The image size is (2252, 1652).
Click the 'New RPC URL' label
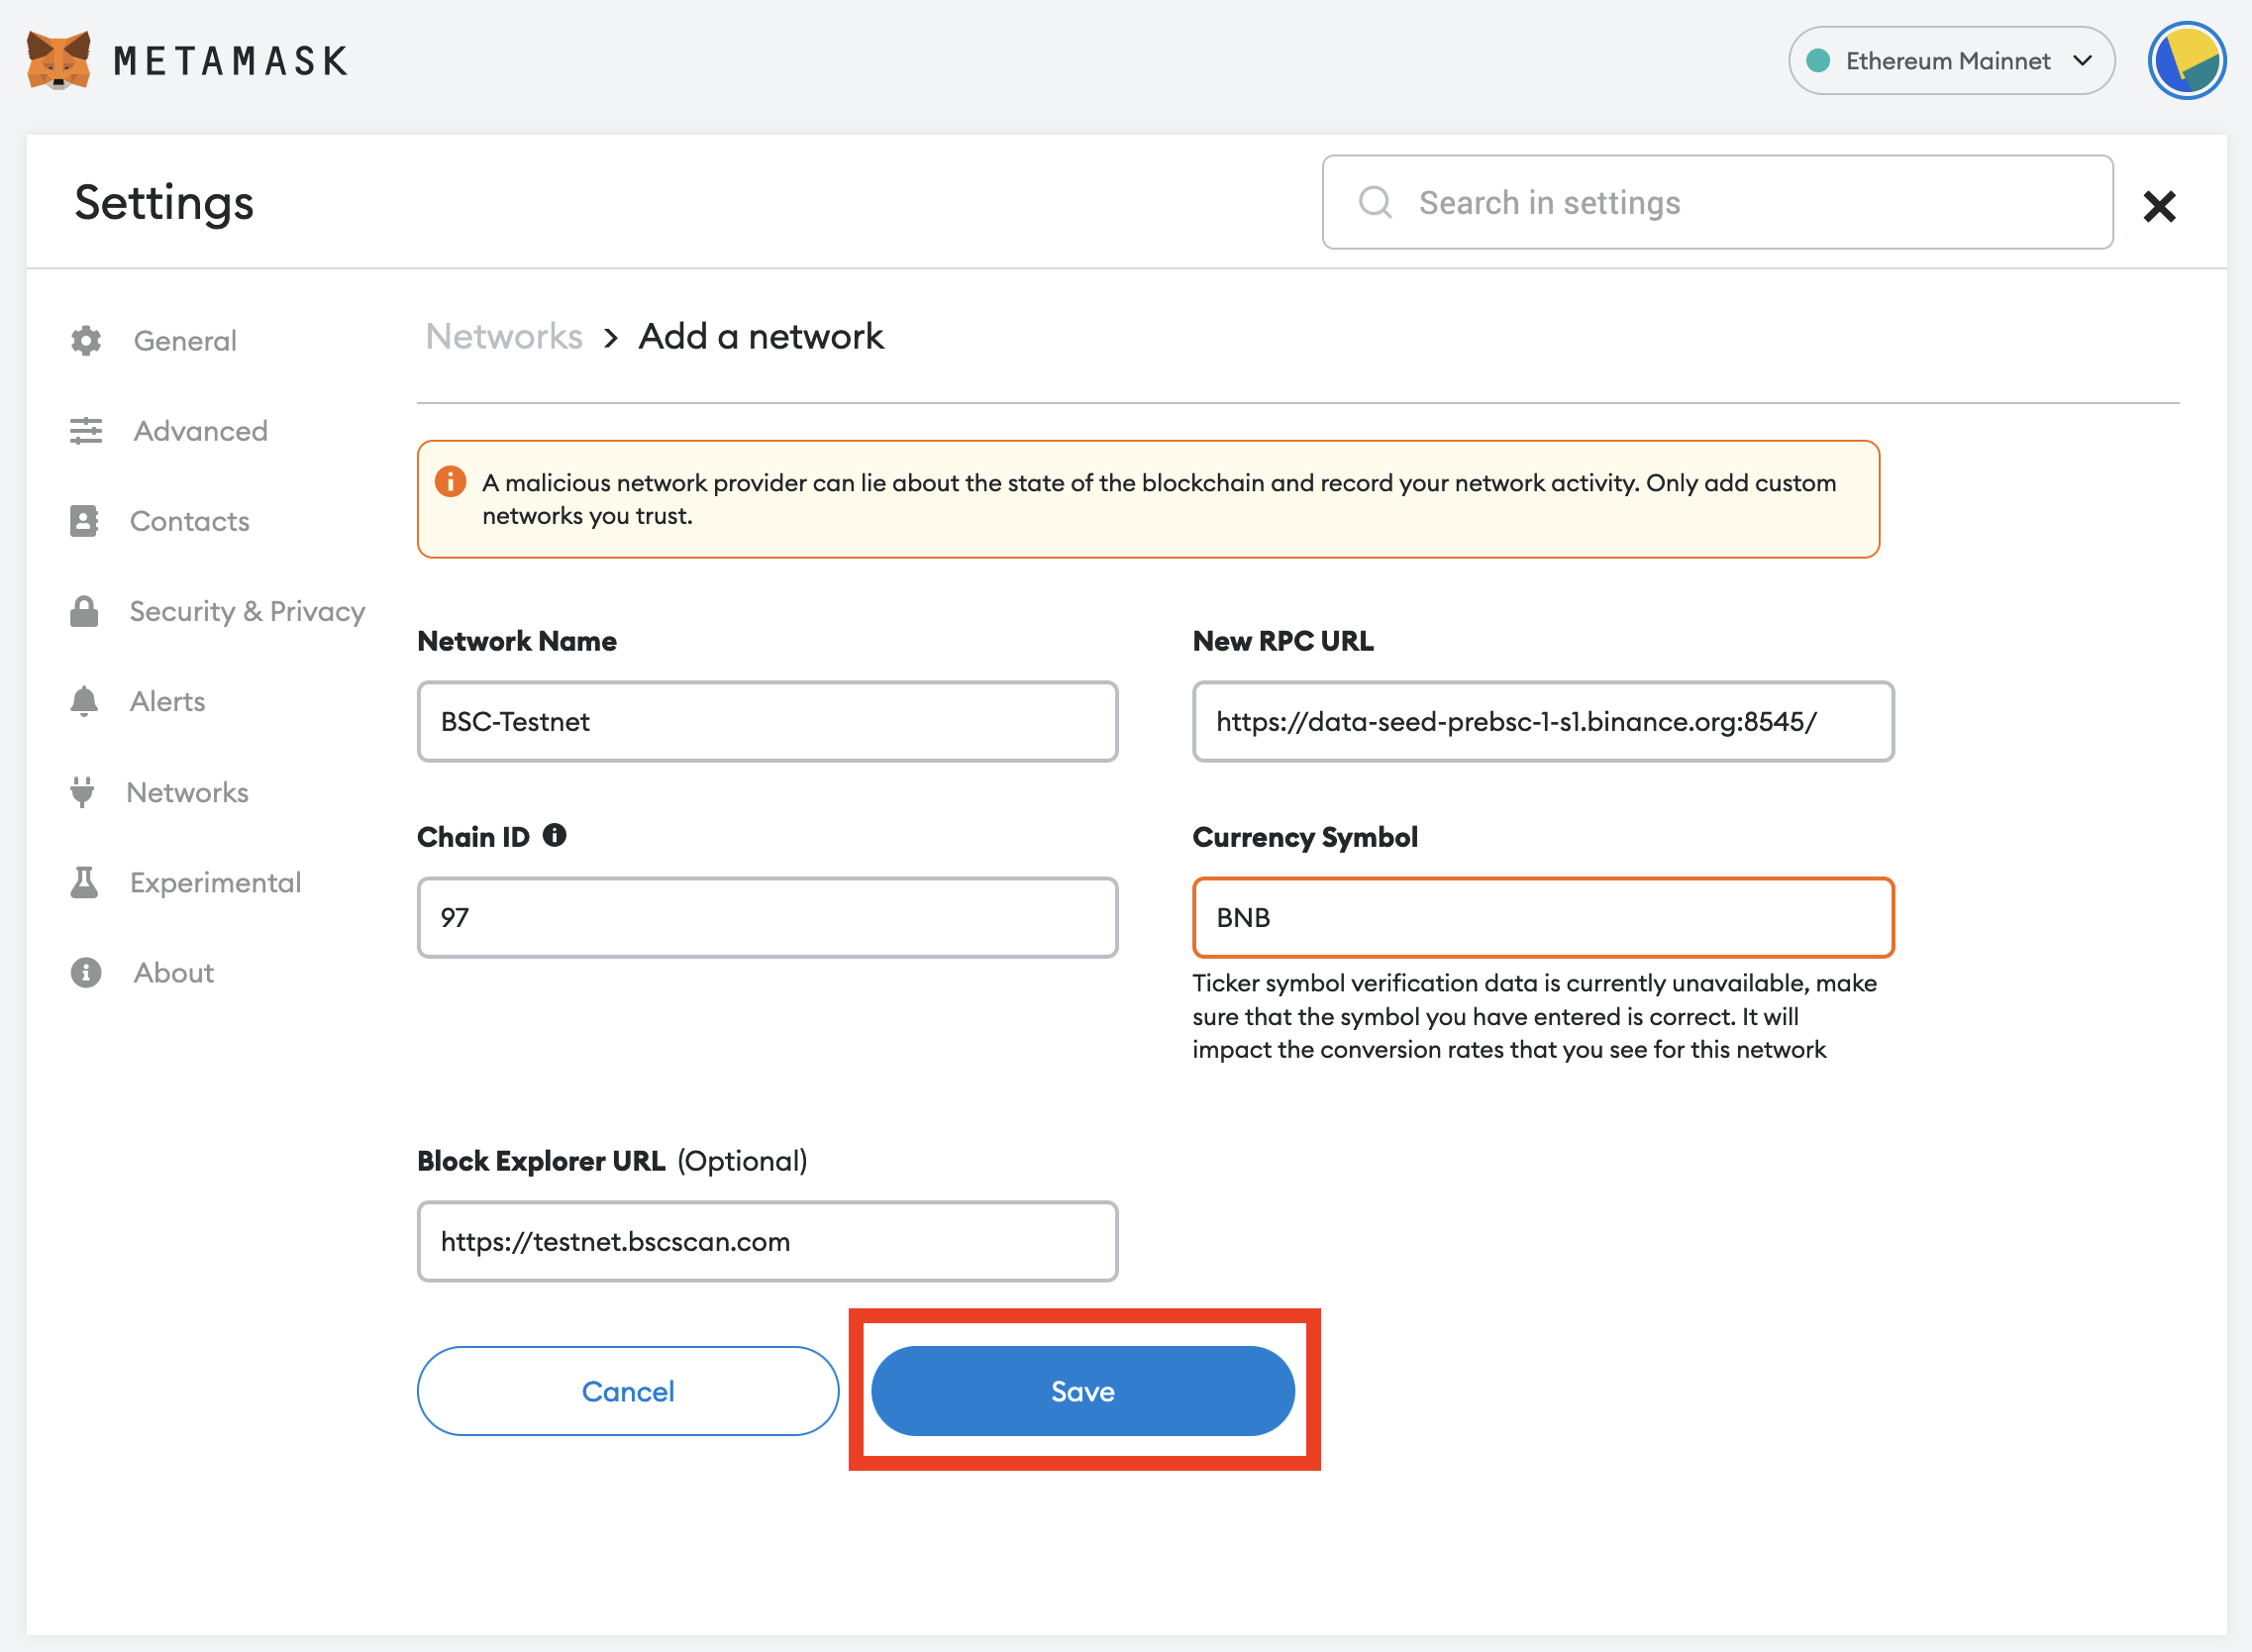click(1283, 641)
